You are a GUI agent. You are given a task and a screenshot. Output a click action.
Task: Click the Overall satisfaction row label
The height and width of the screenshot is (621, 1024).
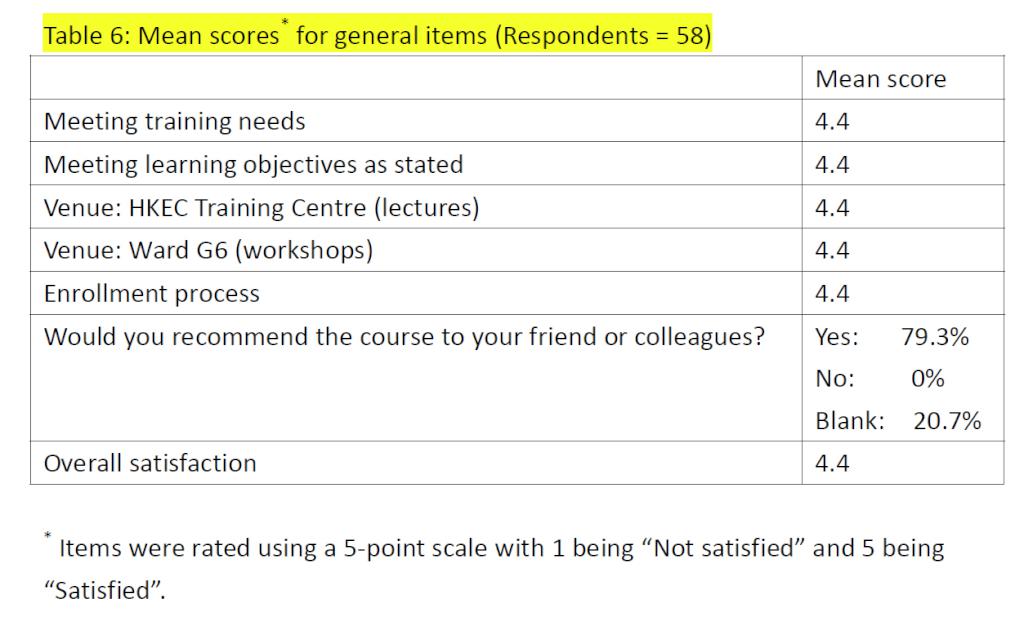150,463
